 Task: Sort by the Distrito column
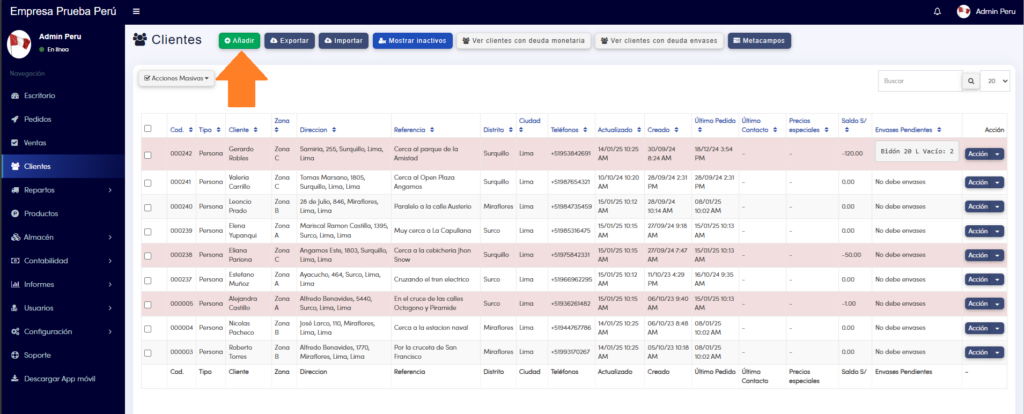pyautogui.click(x=497, y=130)
